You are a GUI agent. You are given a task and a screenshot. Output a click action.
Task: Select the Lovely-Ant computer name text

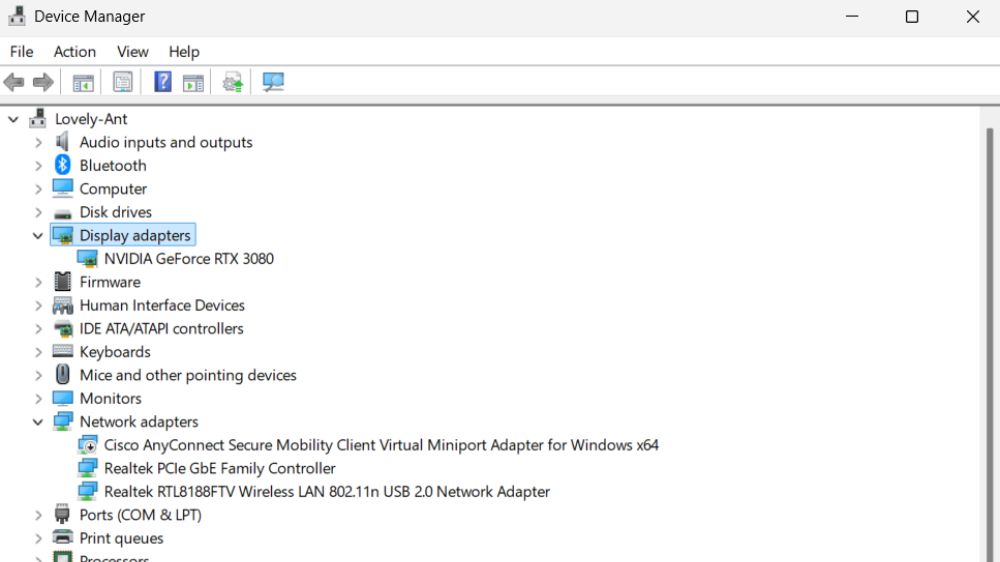click(x=91, y=119)
